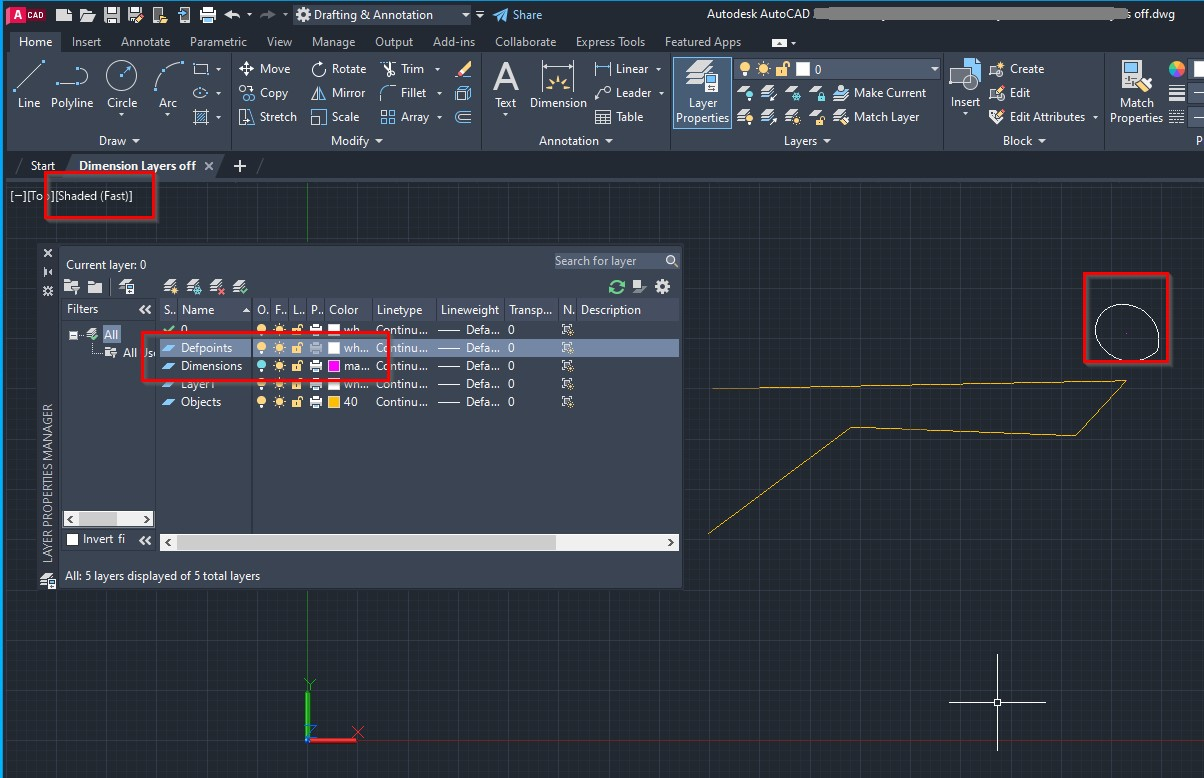Add a new drawing tab with plus button

pyautogui.click(x=239, y=166)
